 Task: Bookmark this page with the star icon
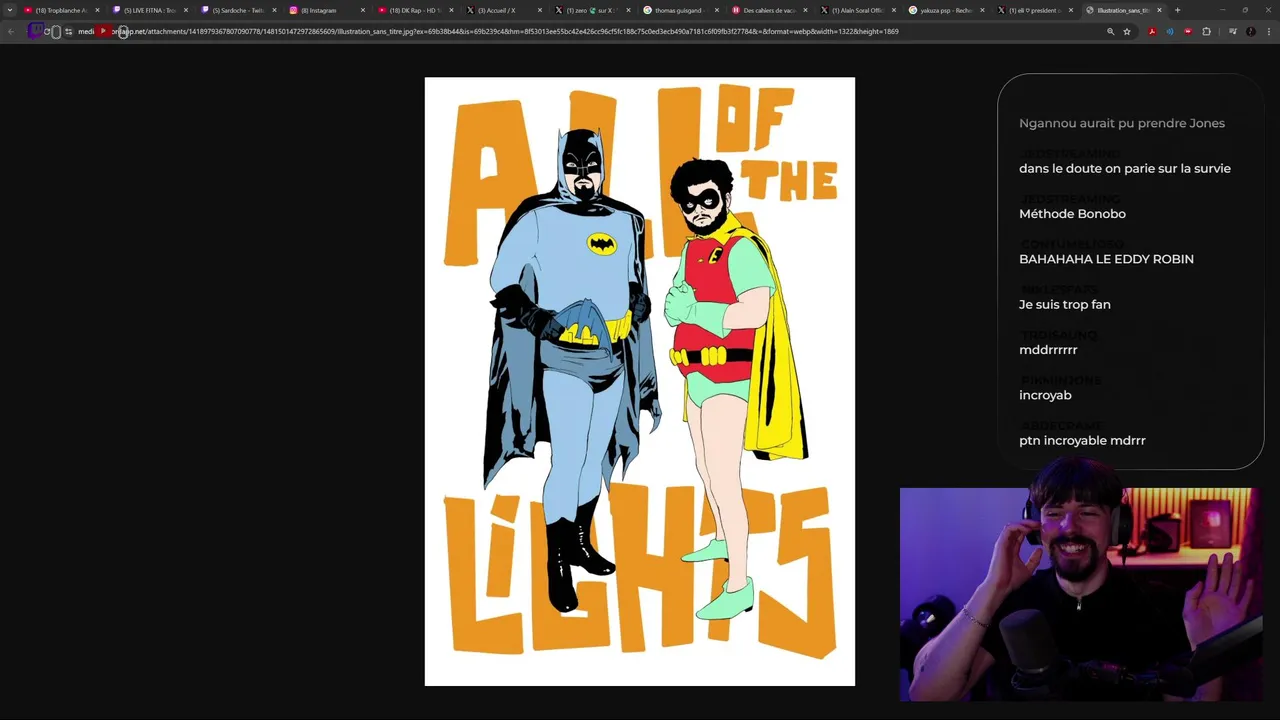(x=1127, y=31)
